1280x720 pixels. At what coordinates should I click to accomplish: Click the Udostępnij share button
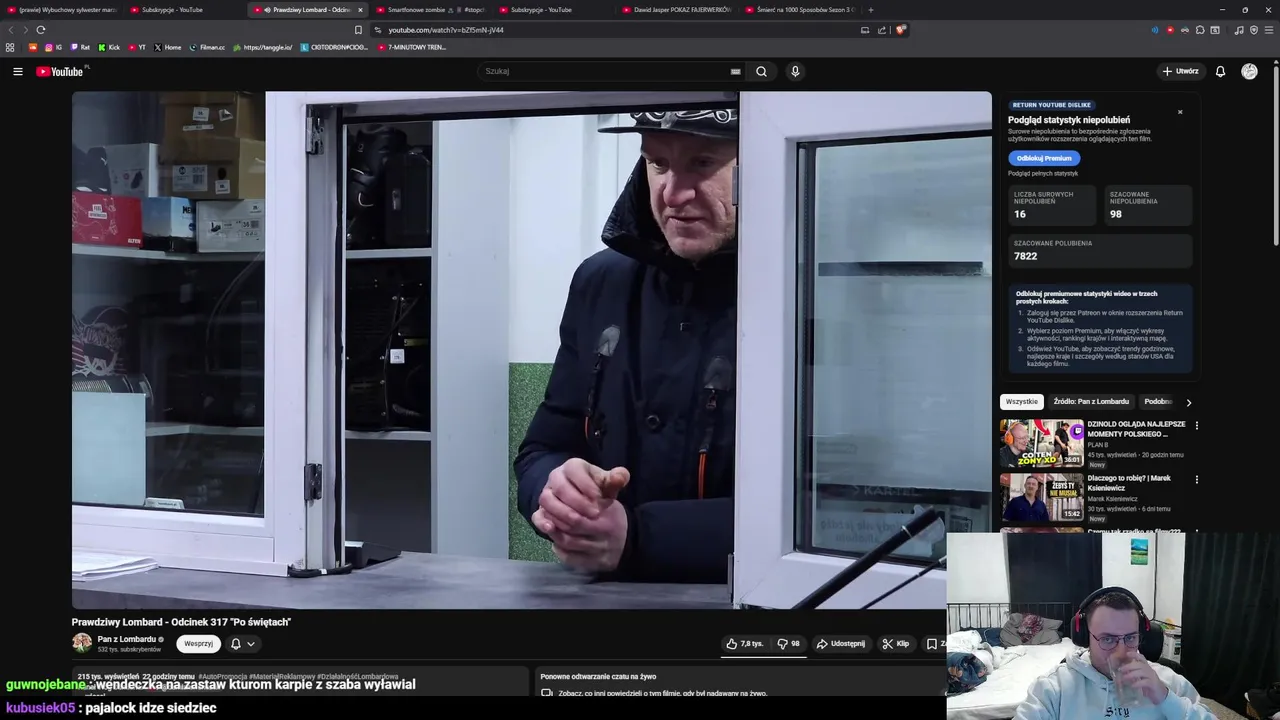[840, 644]
